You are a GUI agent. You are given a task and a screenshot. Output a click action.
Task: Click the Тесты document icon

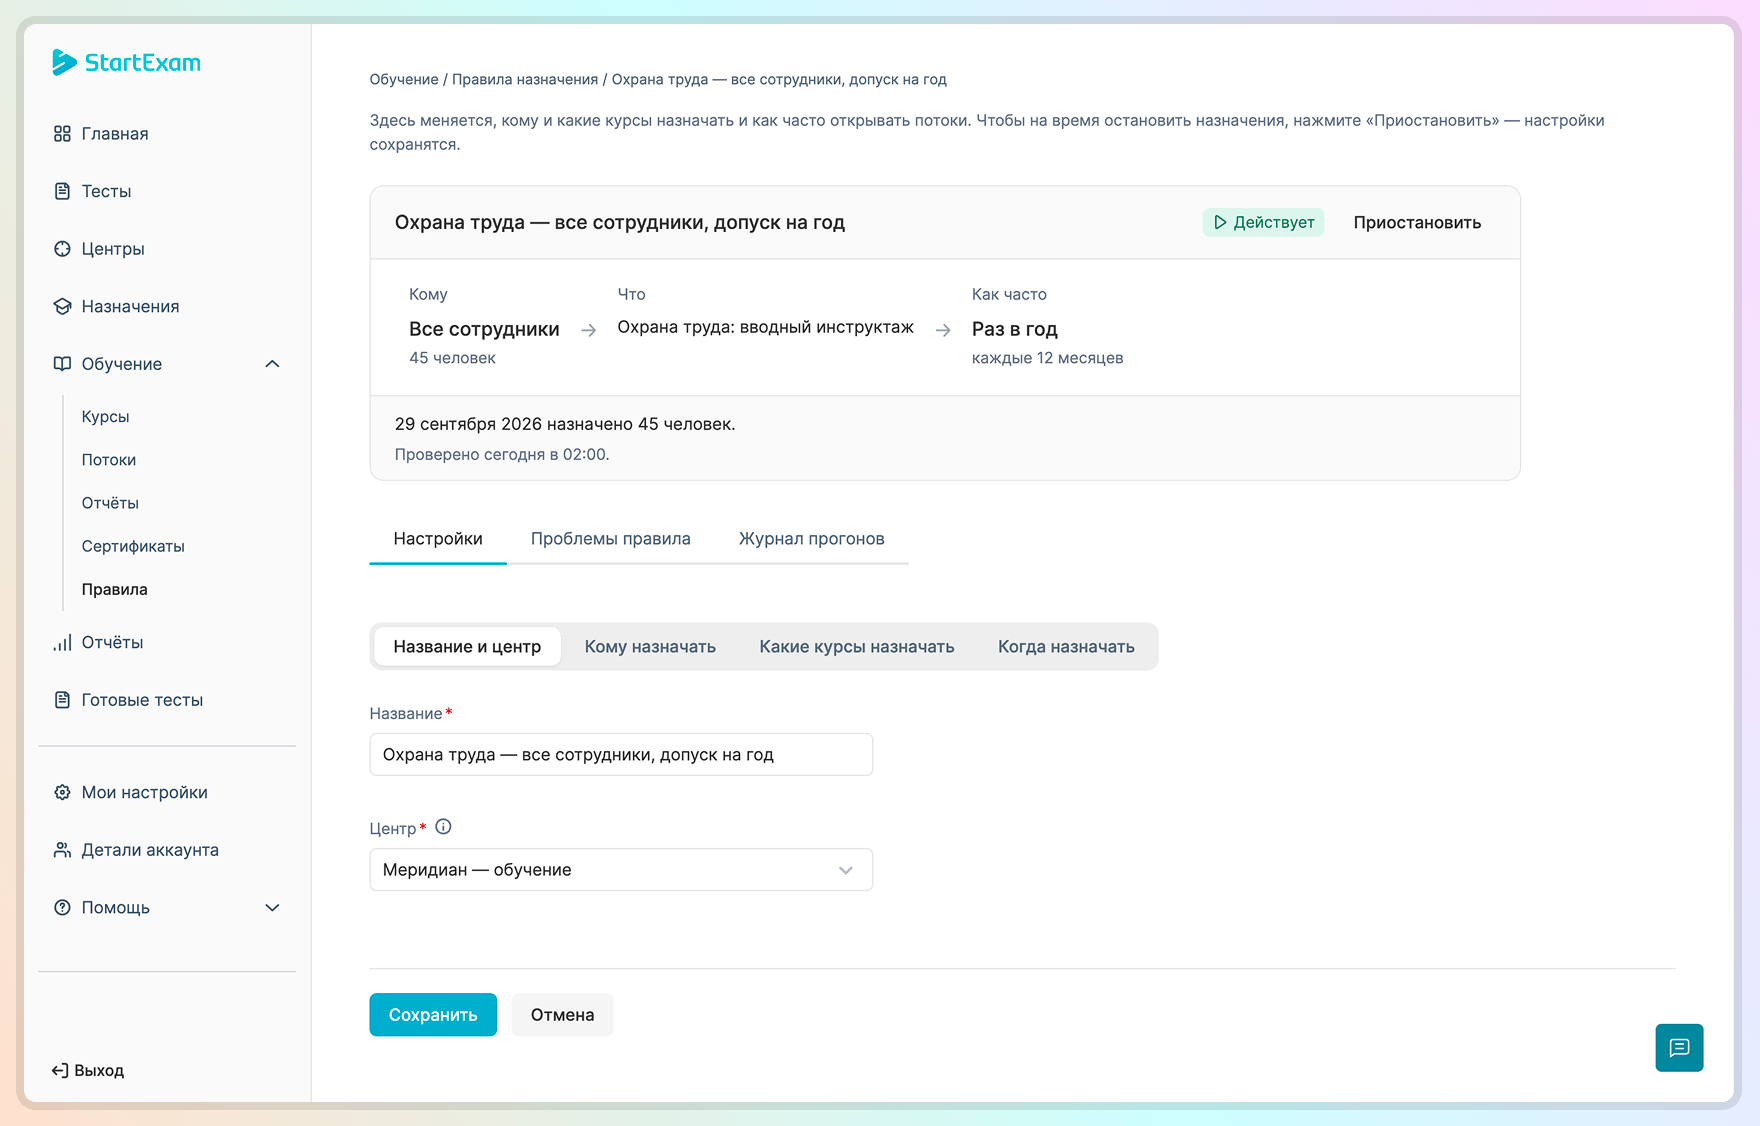point(62,191)
